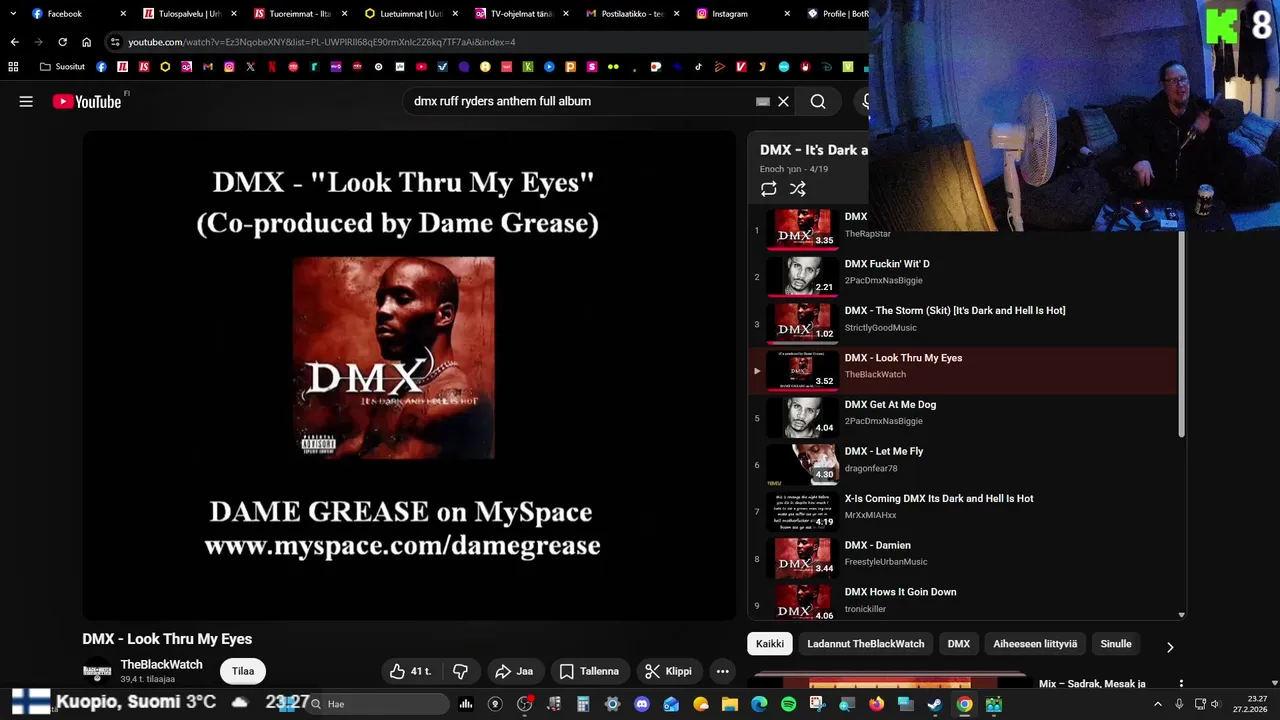This screenshot has width=1280, height=720.
Task: Open the X (Twitter) bookmark icon
Action: click(x=250, y=67)
